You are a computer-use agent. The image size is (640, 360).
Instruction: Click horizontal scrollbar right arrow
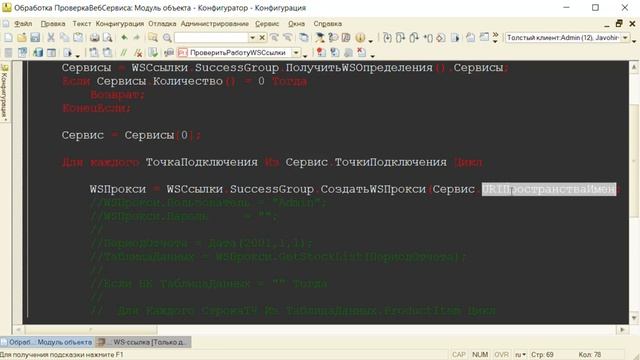click(x=622, y=329)
